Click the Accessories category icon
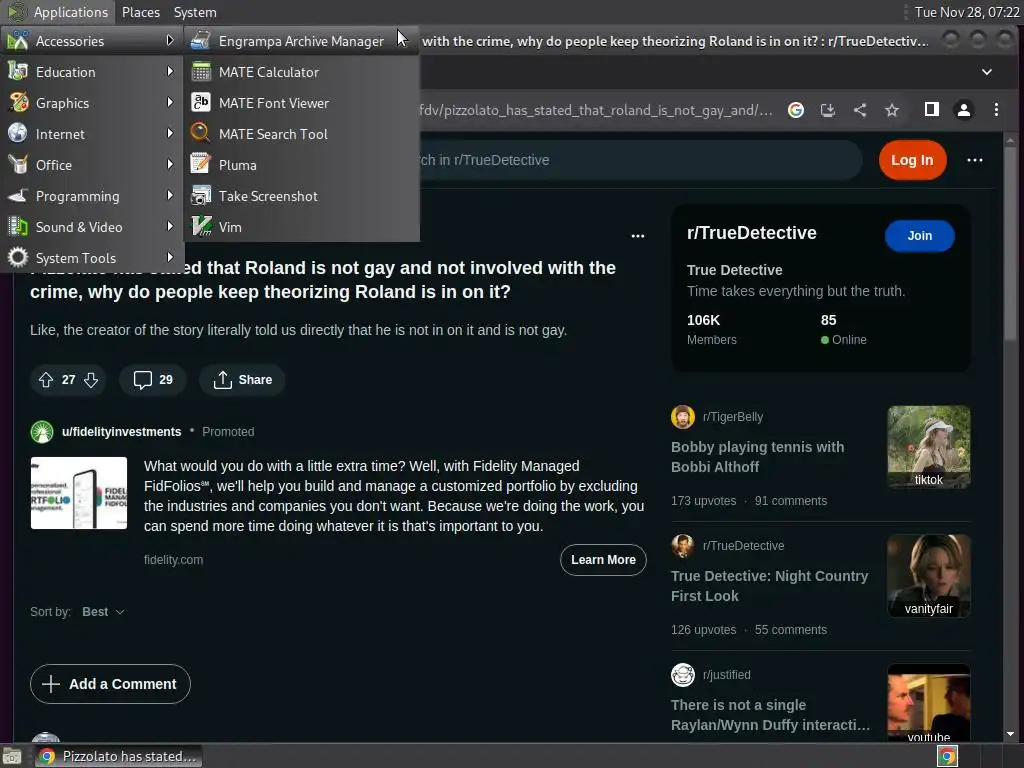 [x=18, y=40]
